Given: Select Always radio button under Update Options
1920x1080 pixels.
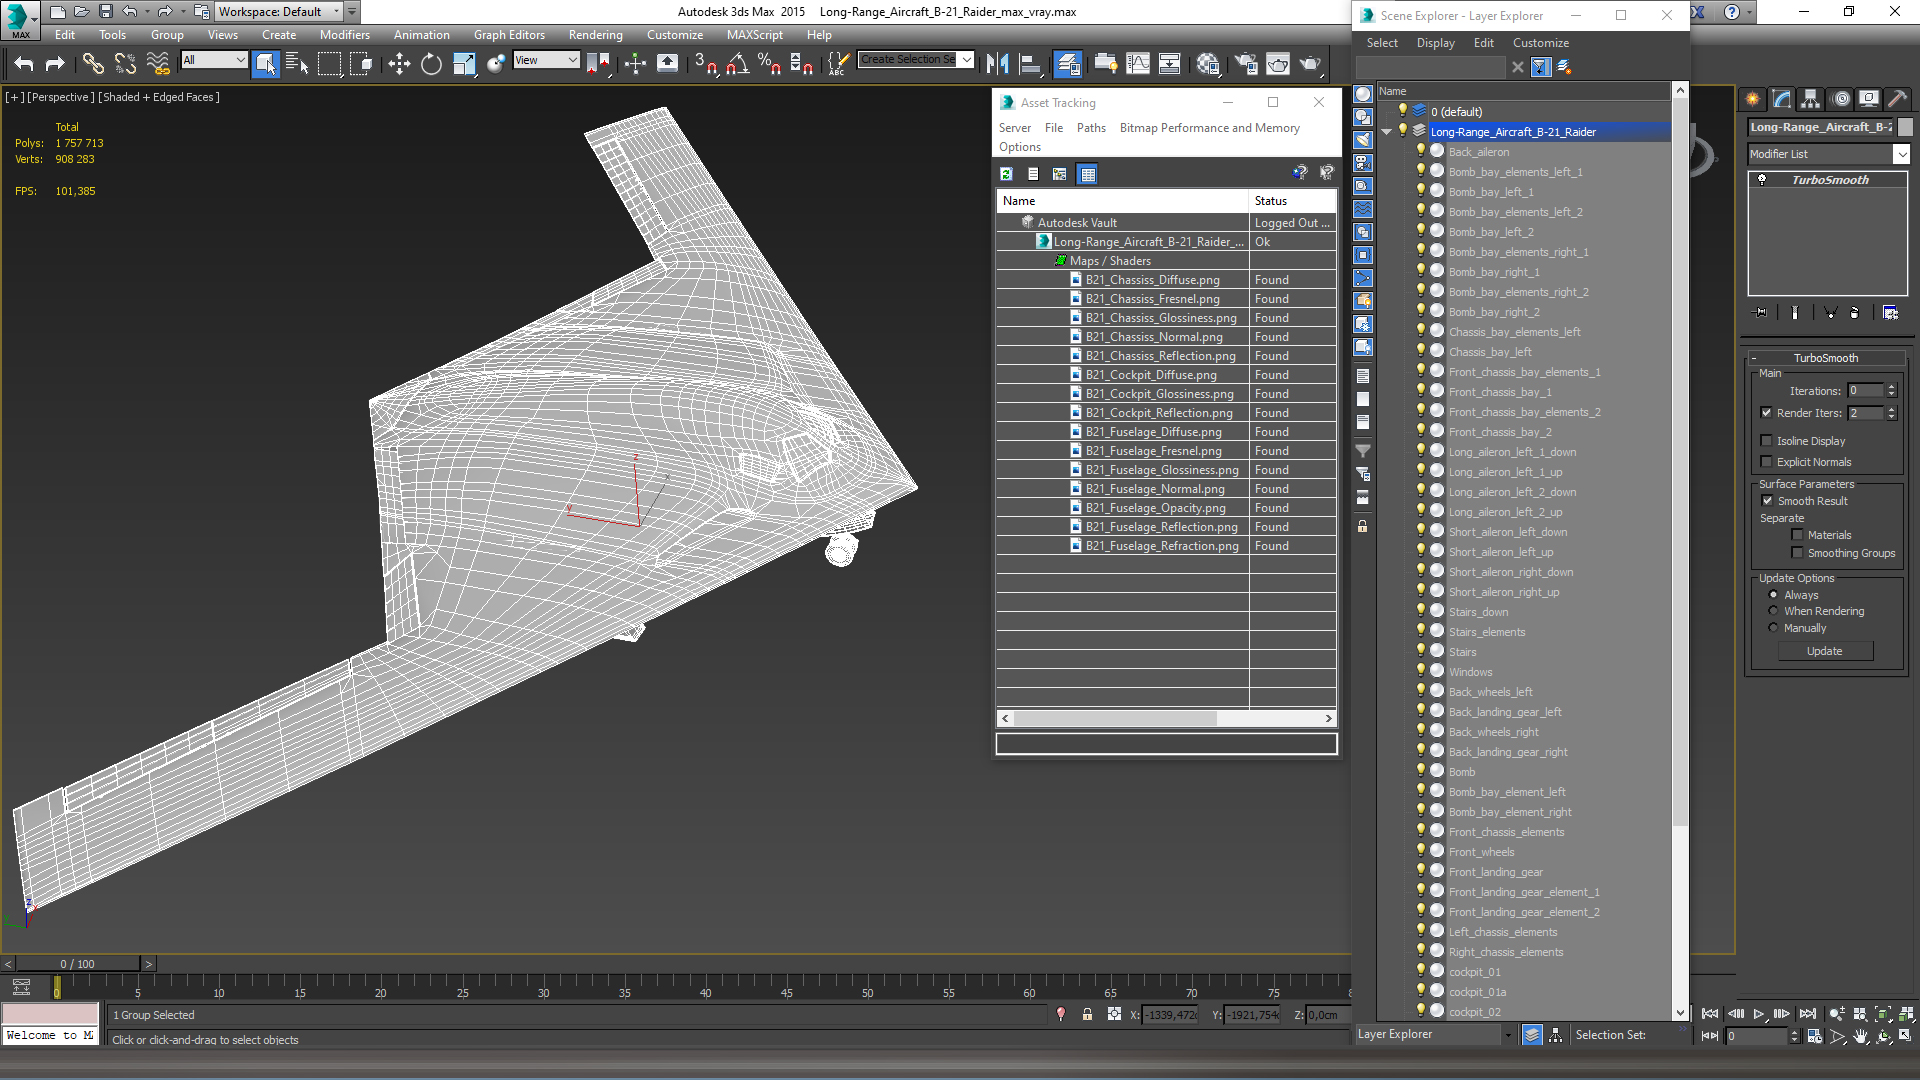Looking at the screenshot, I should [1774, 595].
